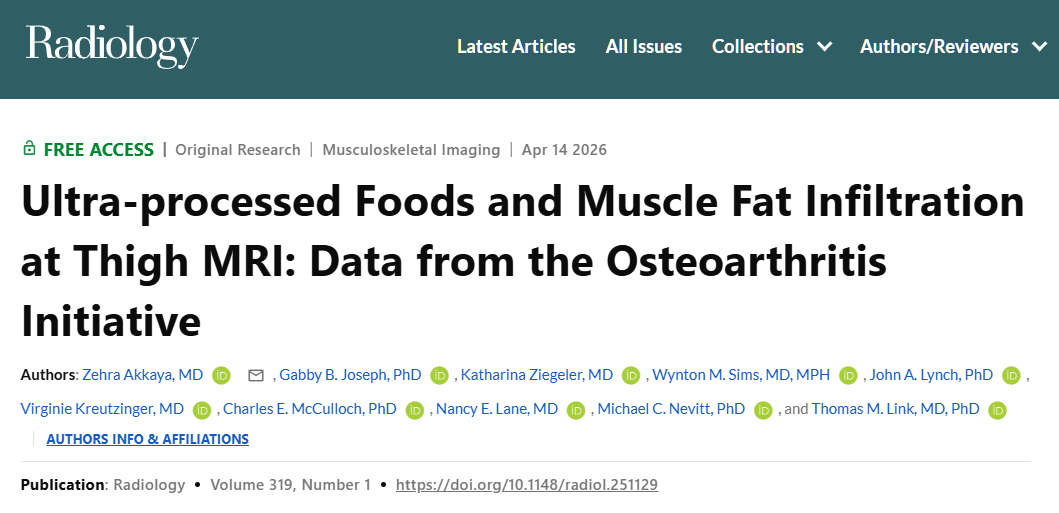Click the email envelope icon for Zehra Akkaya
The image size is (1059, 513).
click(x=256, y=375)
